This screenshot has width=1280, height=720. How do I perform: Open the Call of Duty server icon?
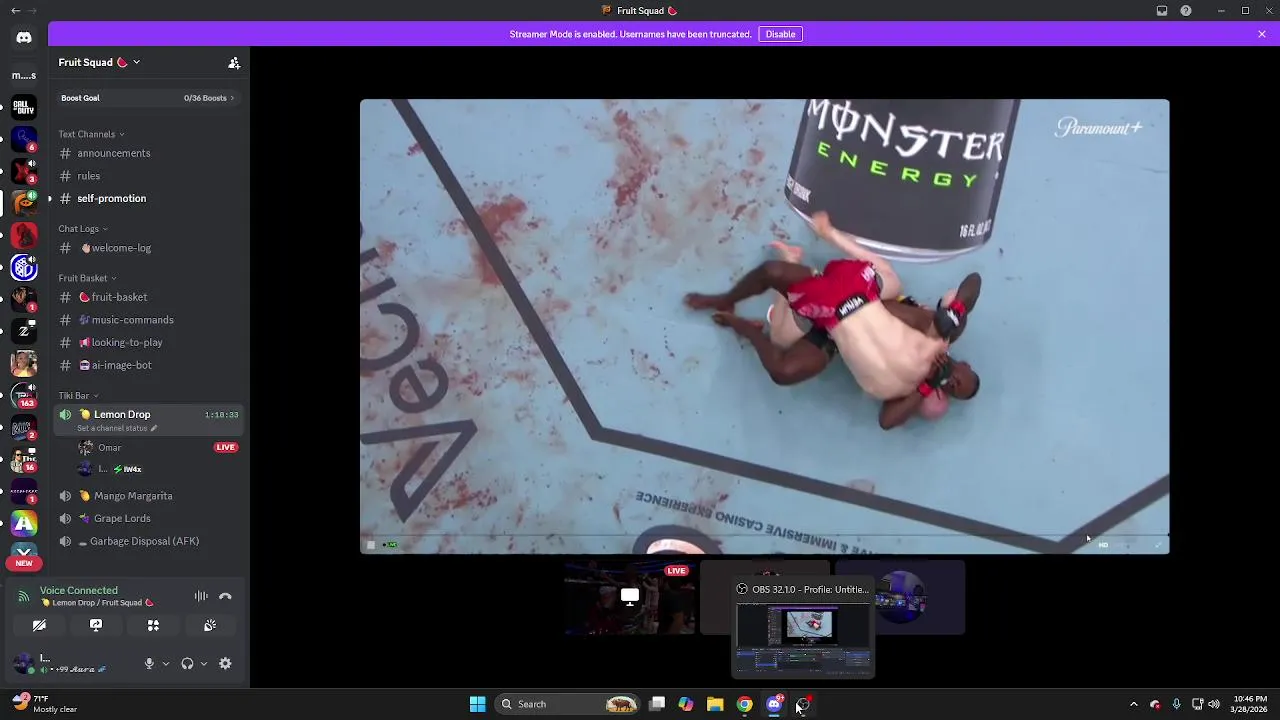click(24, 106)
